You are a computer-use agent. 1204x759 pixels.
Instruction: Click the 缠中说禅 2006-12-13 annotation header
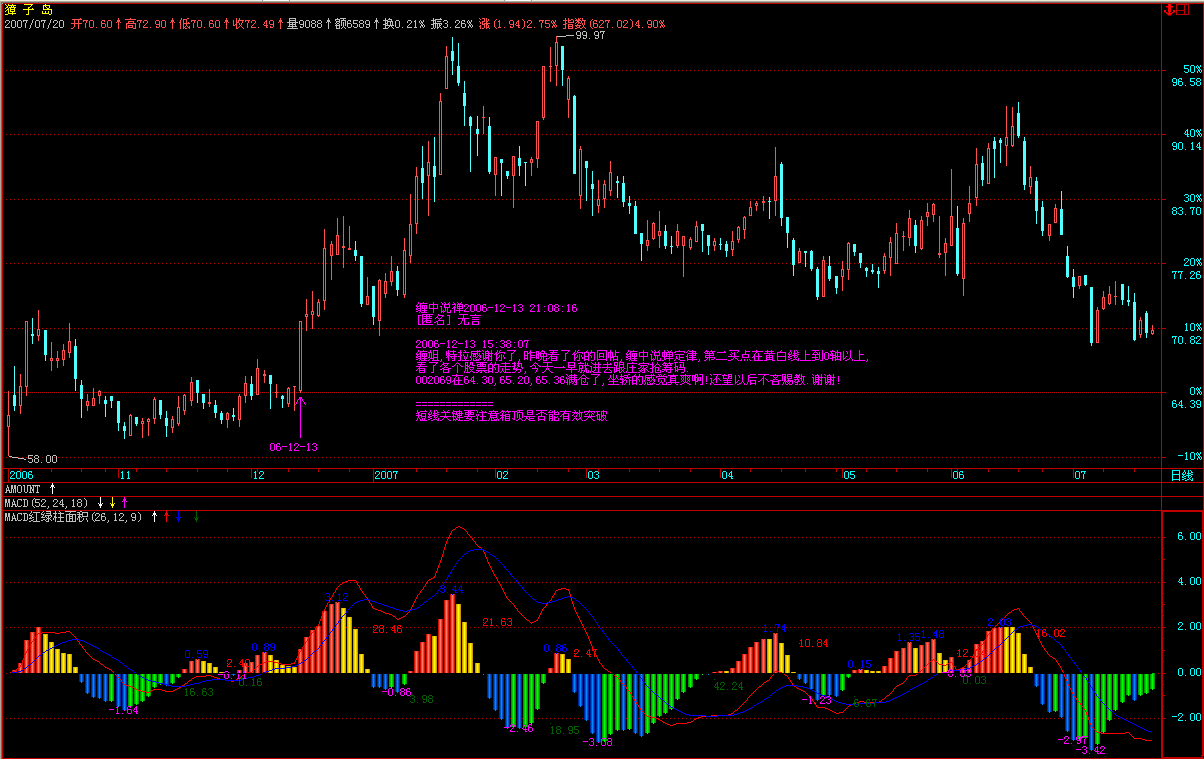496,308
